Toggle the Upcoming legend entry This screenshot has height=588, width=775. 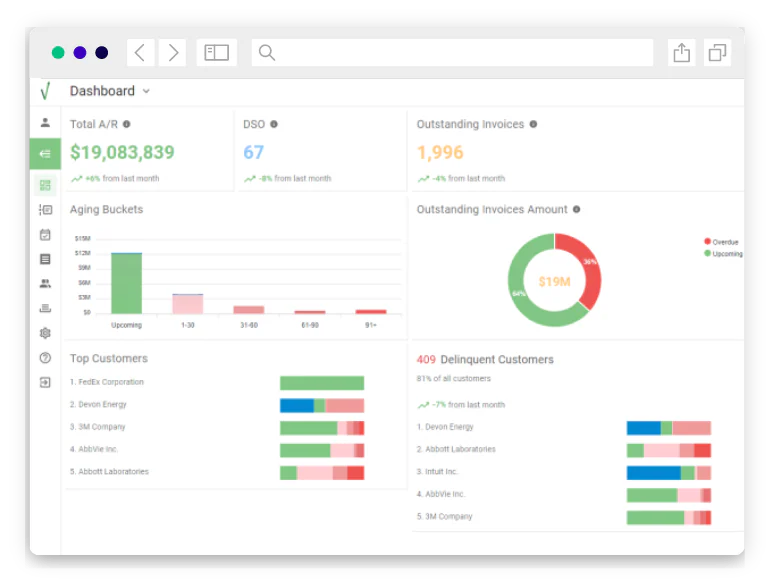pos(723,254)
